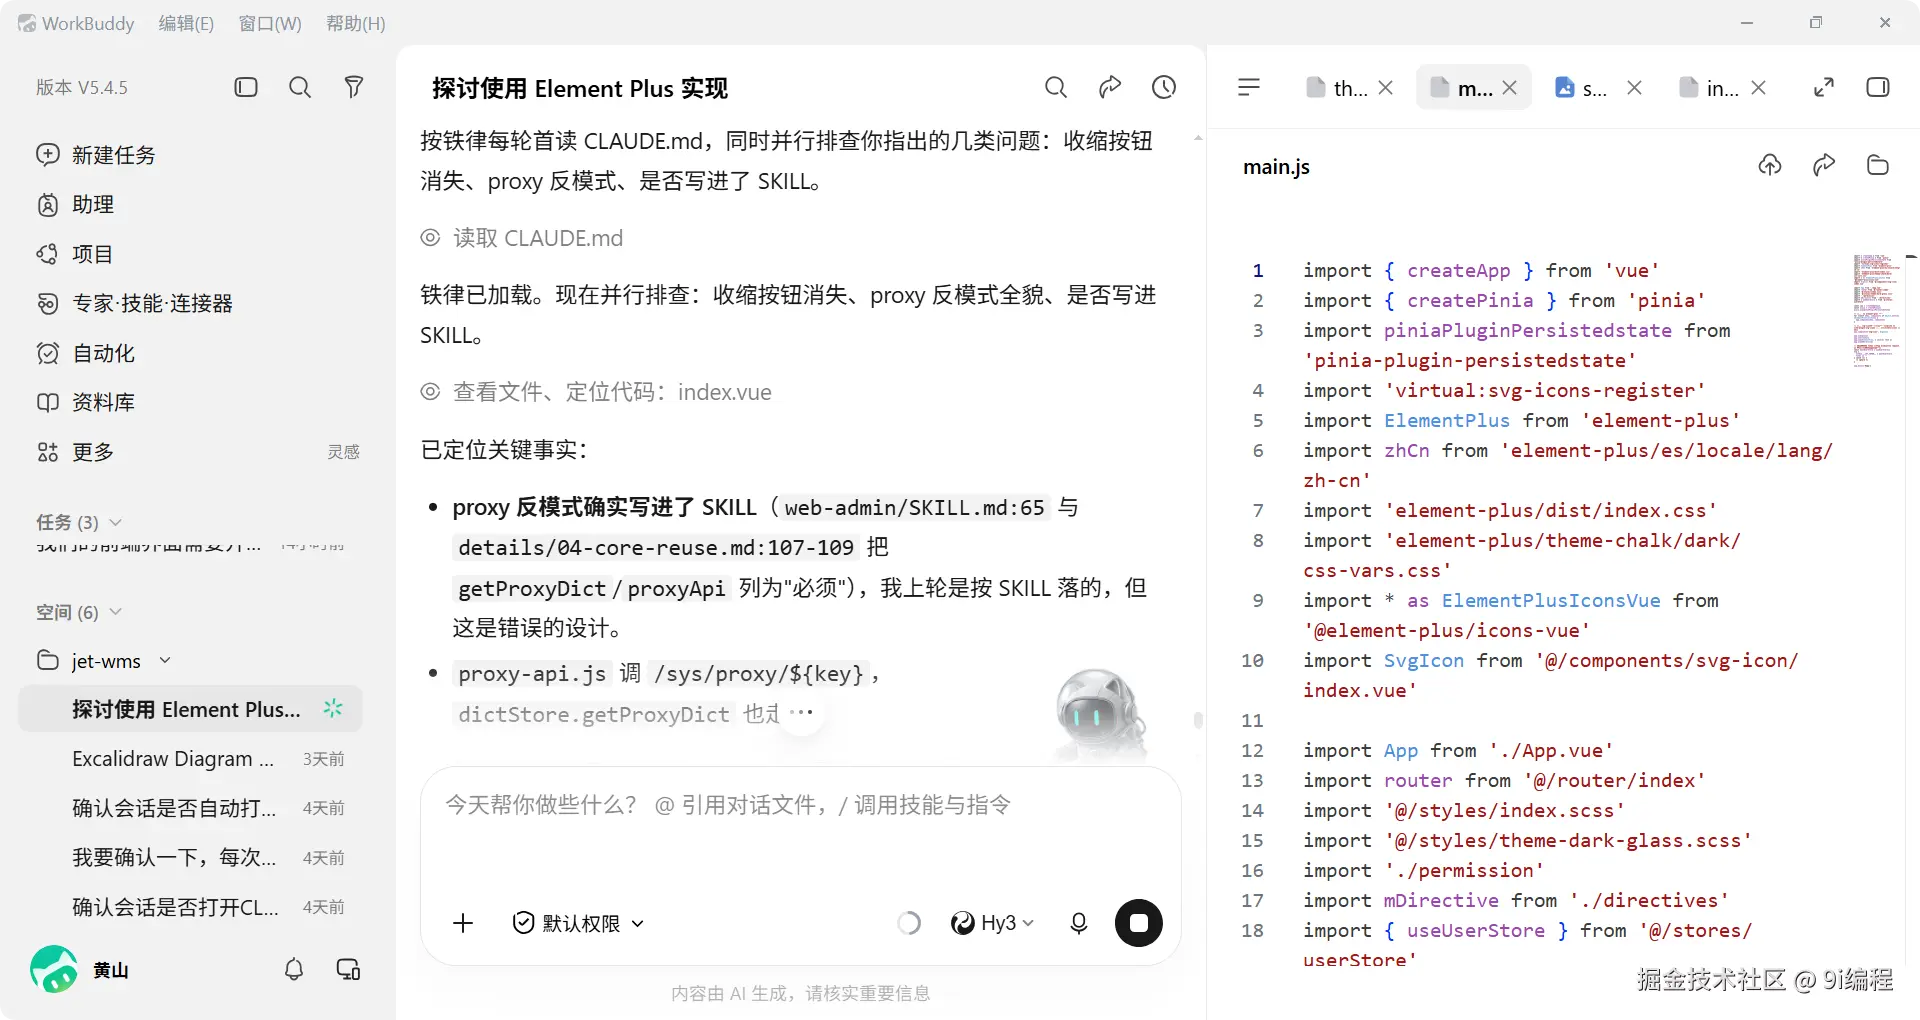Click the 灵感 label

click(343, 452)
